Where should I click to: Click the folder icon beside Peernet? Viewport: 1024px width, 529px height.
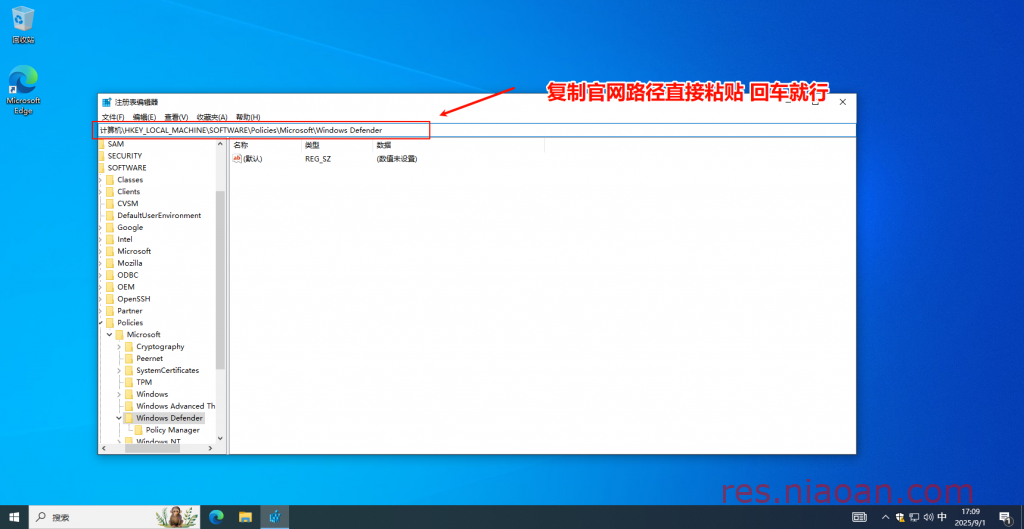pyautogui.click(x=129, y=359)
